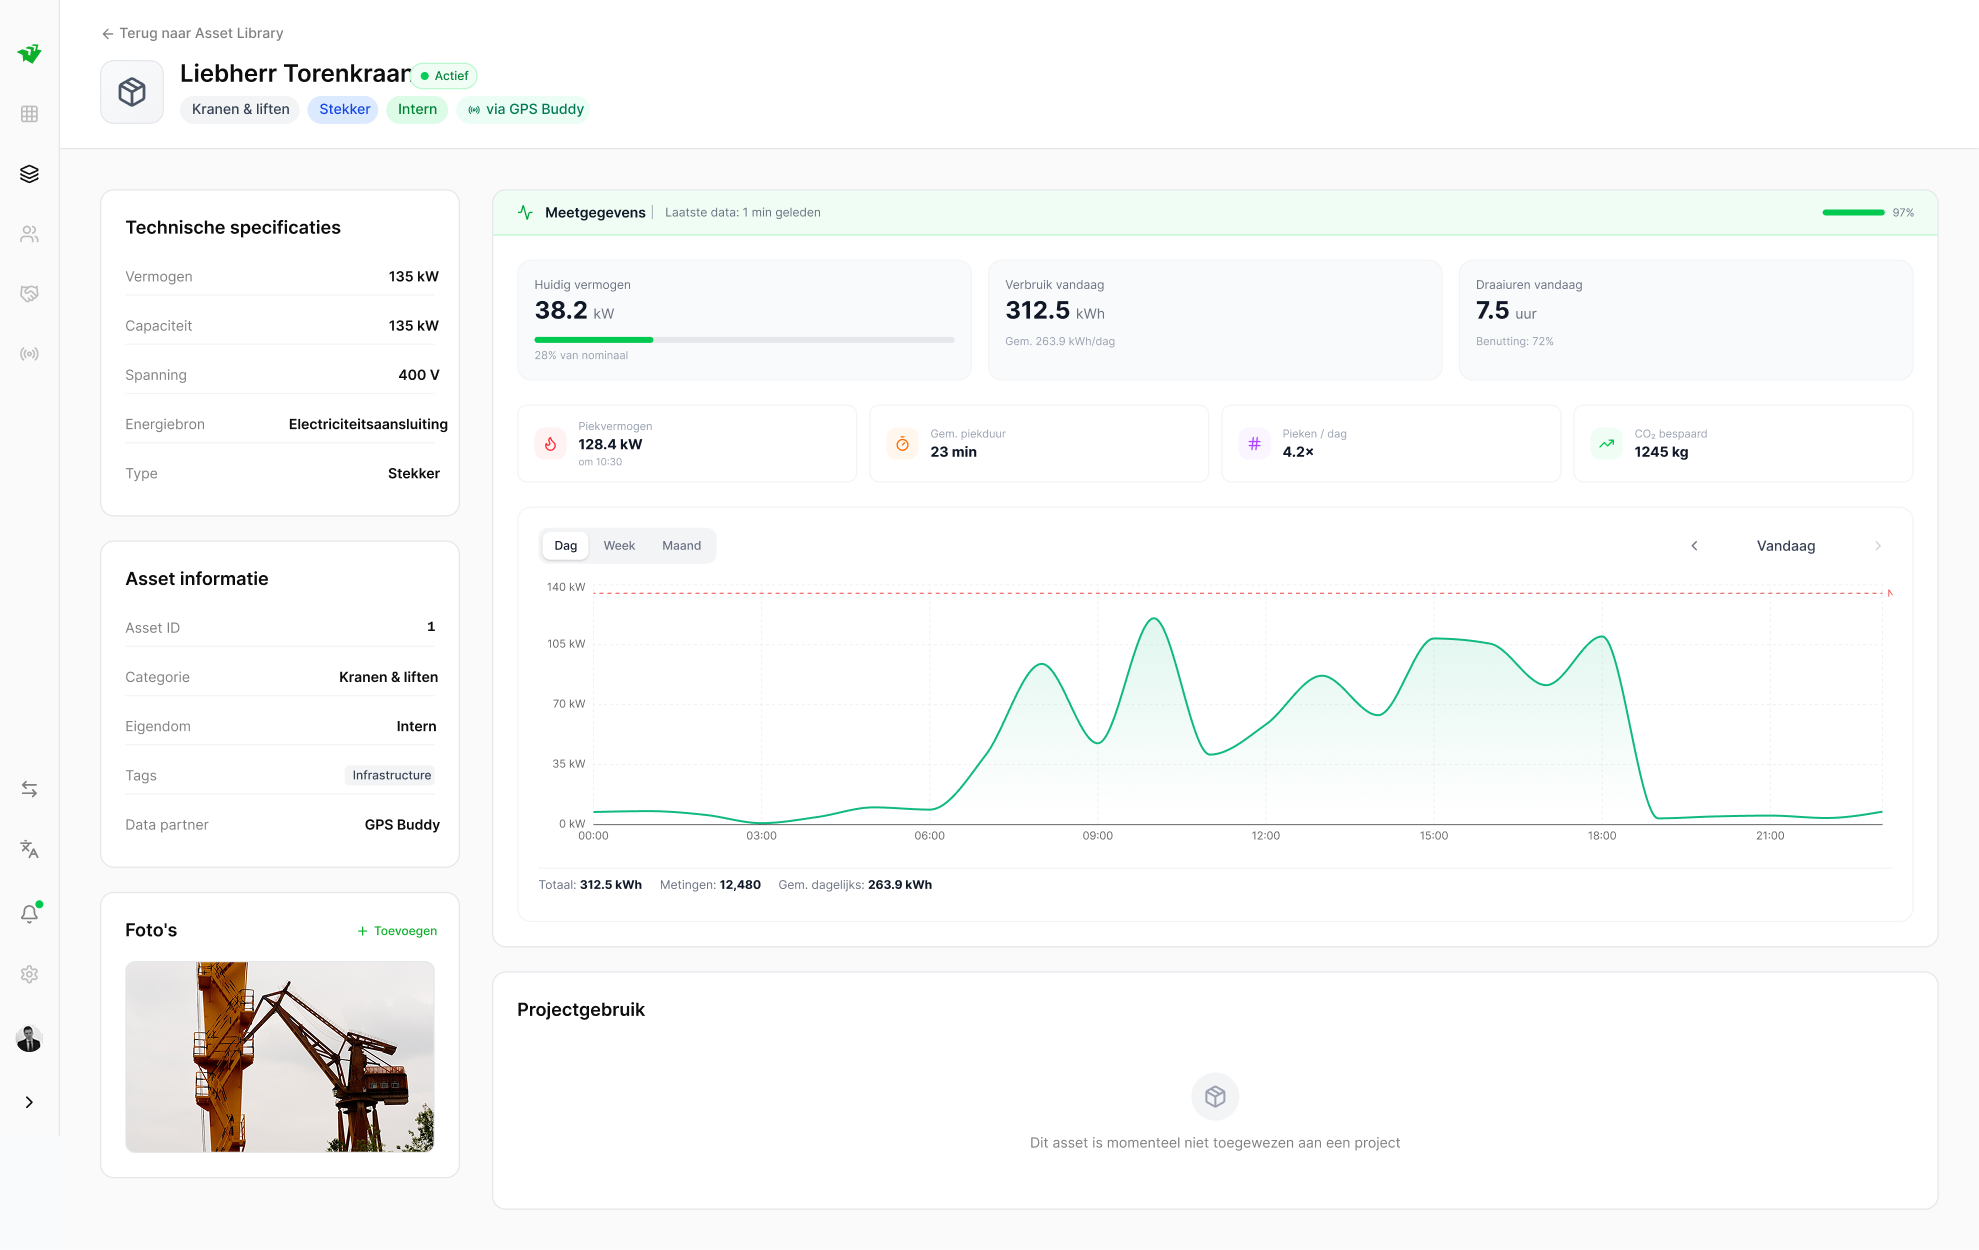This screenshot has height=1250, width=1979.
Task: Switch chart to Week view
Action: coord(619,546)
